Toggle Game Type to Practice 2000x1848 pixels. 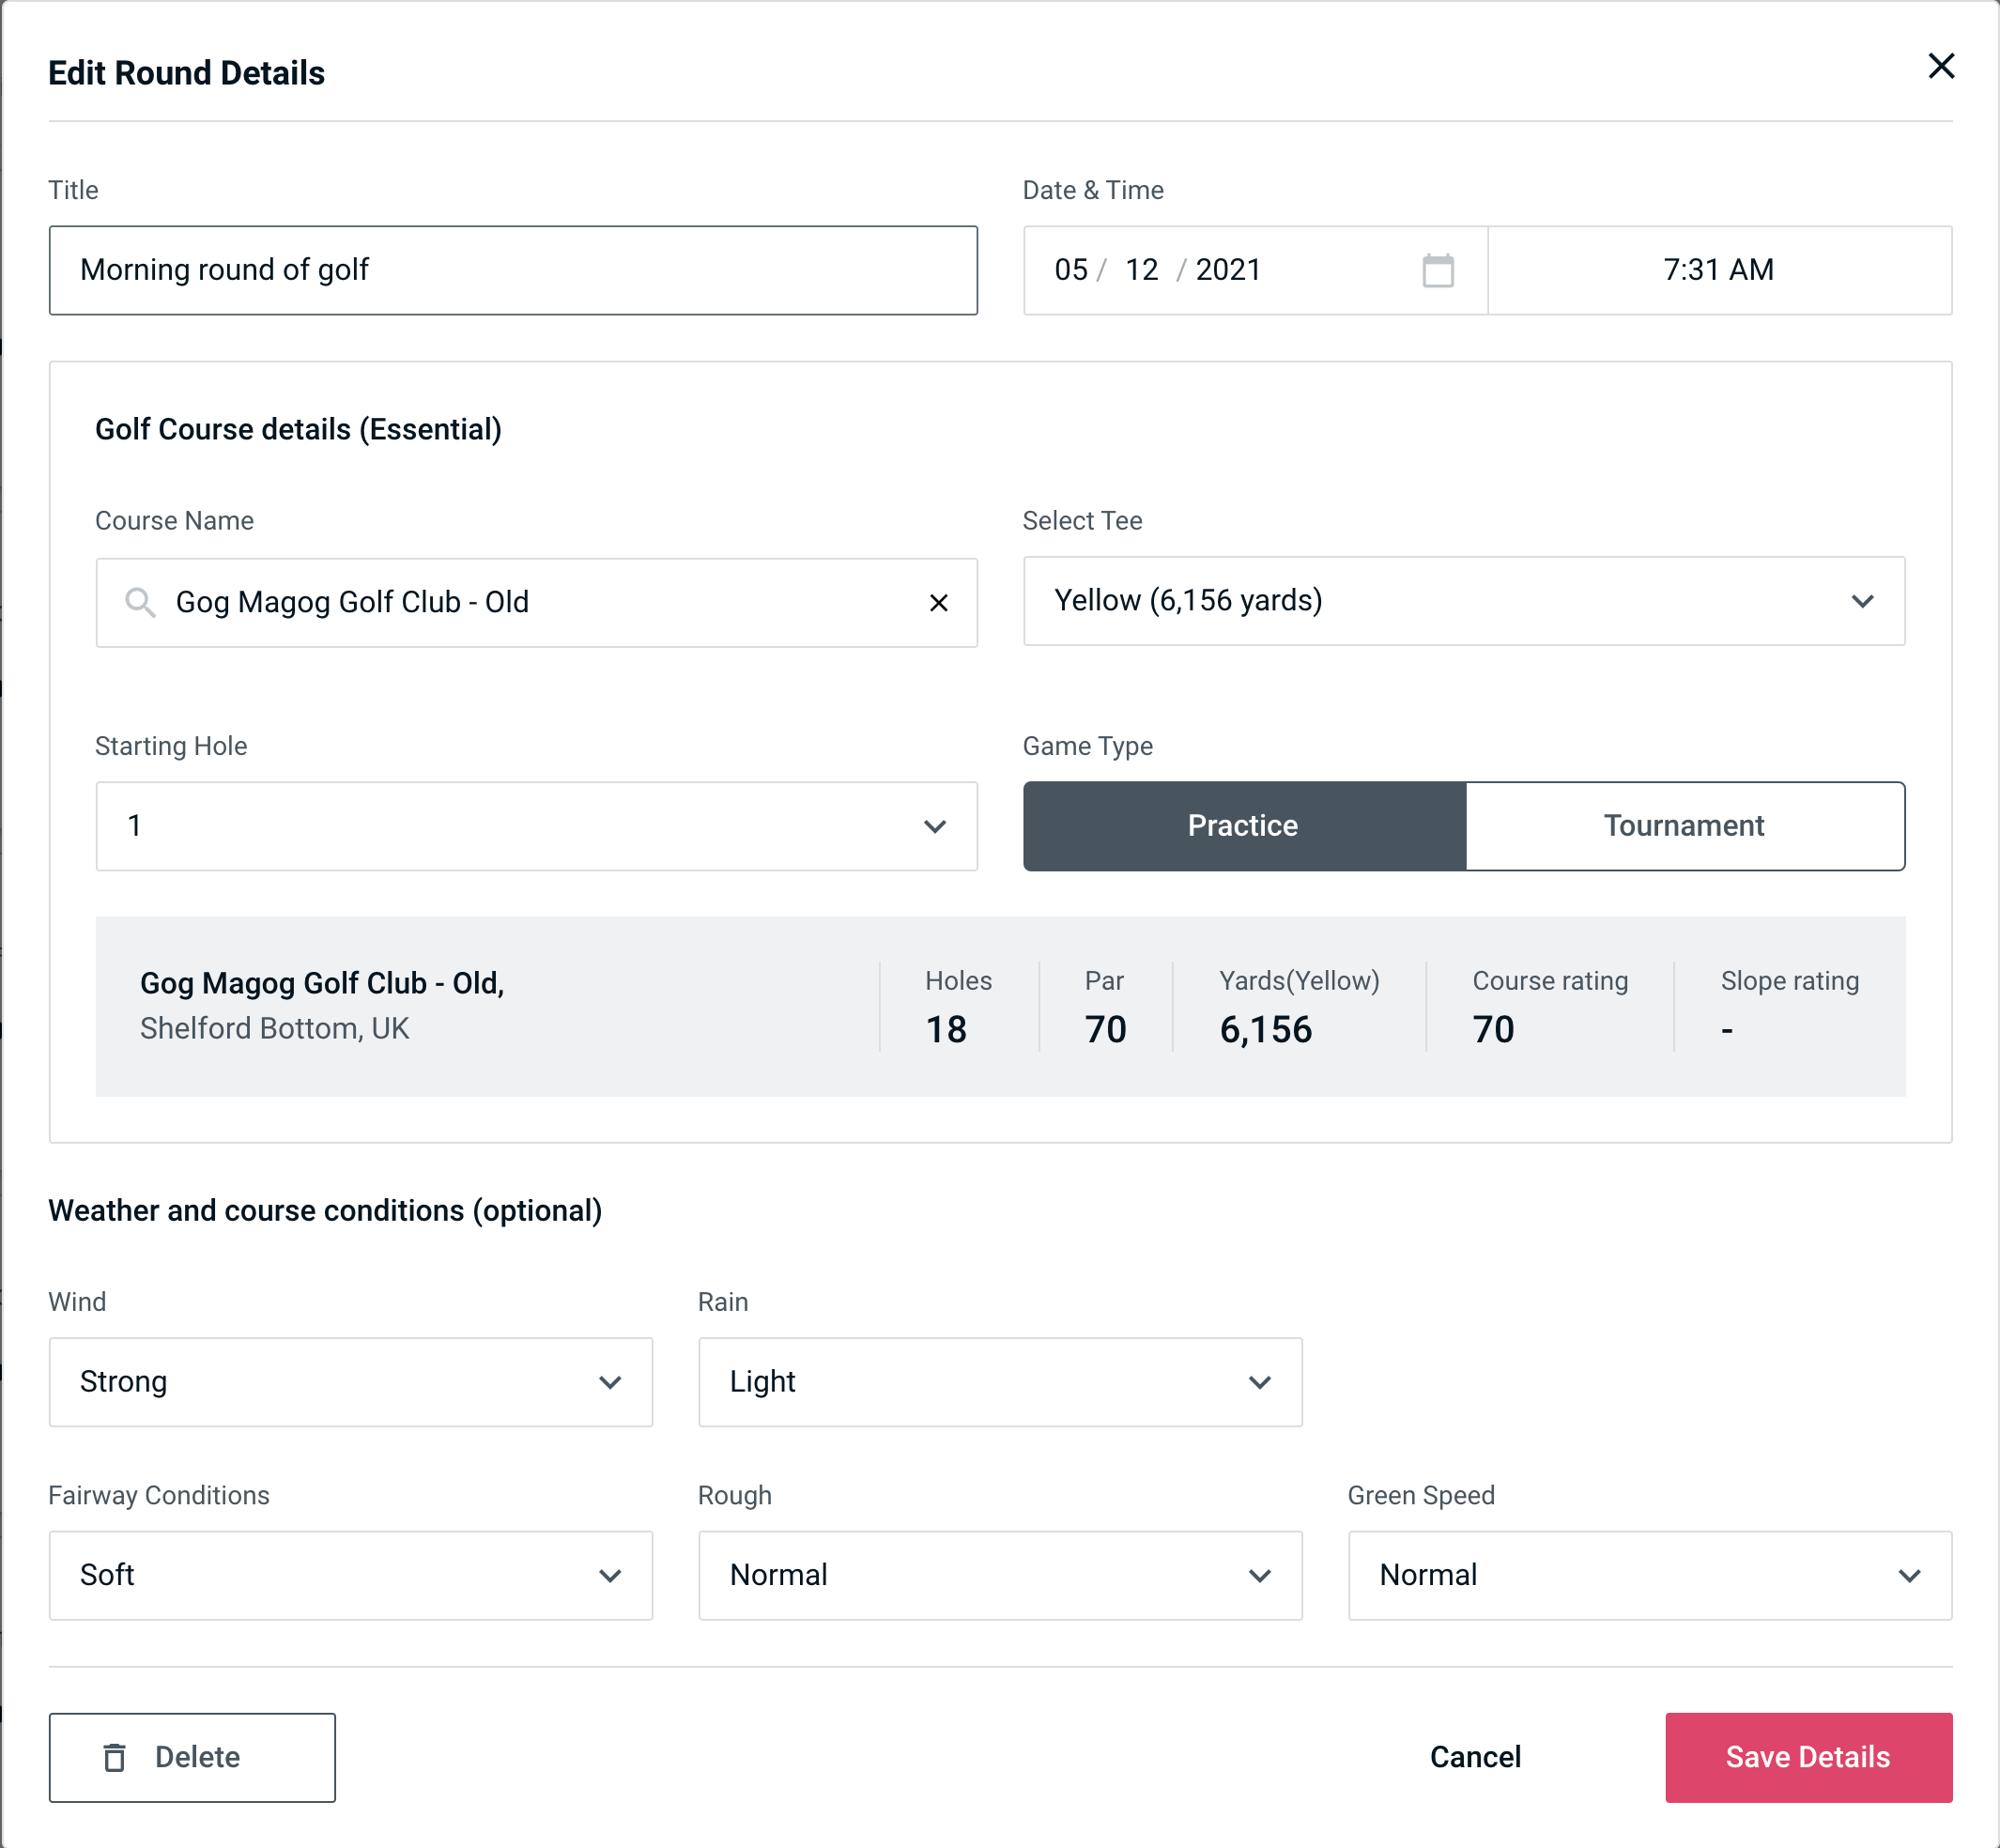(1242, 825)
